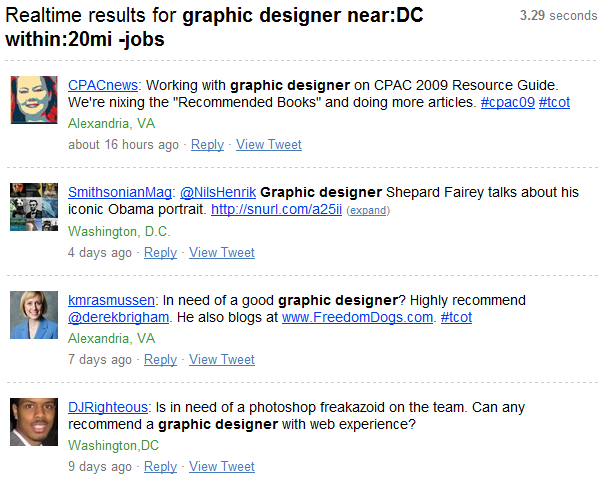599x478 pixels.
Task: Visit the @derekbrigham mention
Action: click(x=118, y=318)
